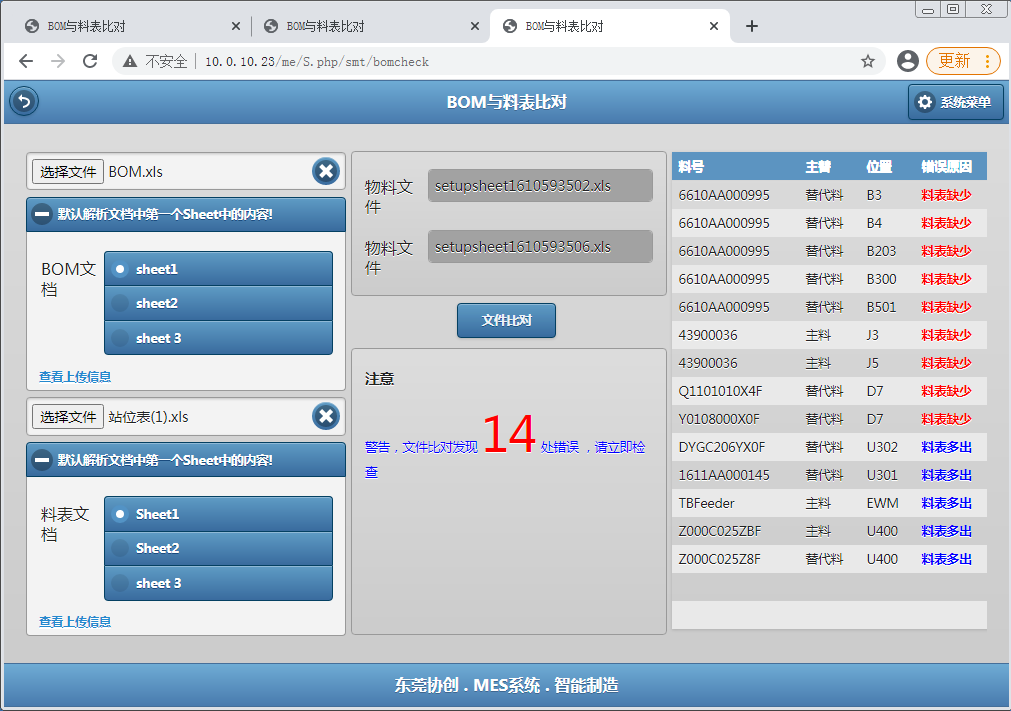This screenshot has width=1011, height=711.
Task: Click the browser reload icon
Action: click(90, 61)
